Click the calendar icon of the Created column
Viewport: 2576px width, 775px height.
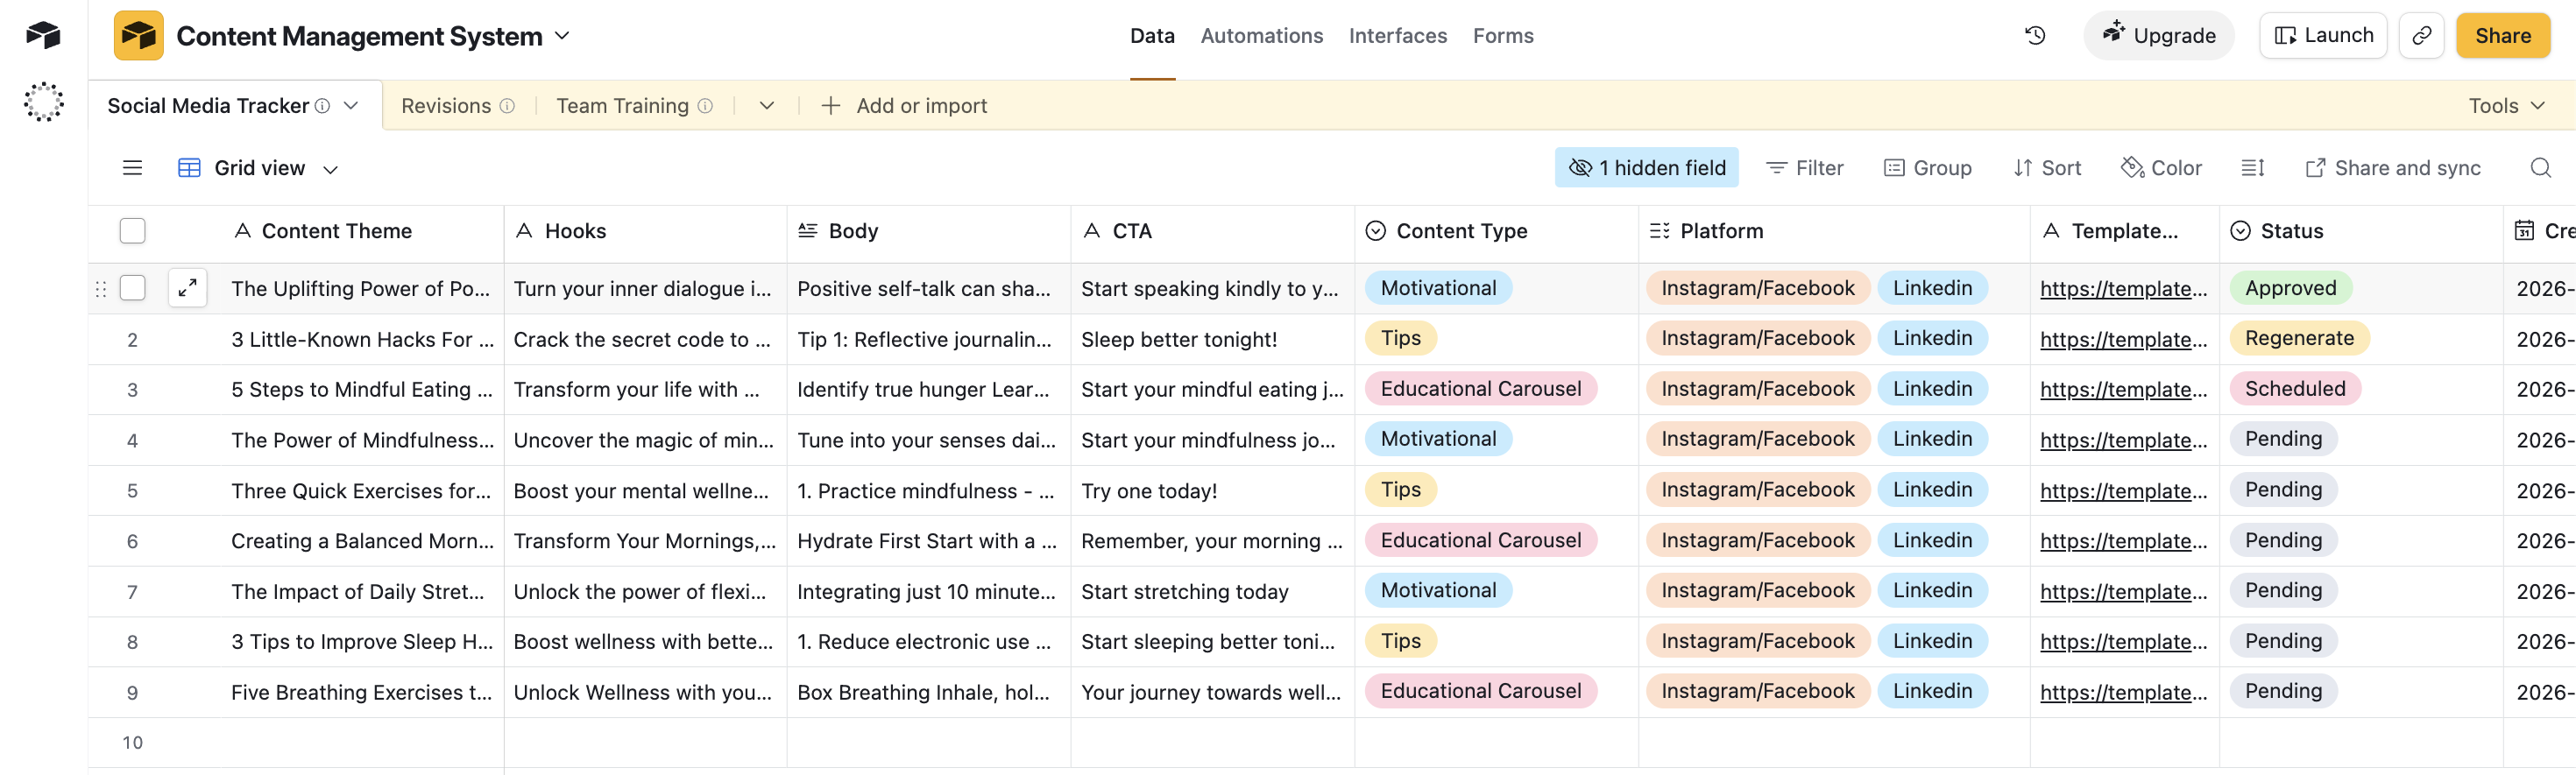2524,231
